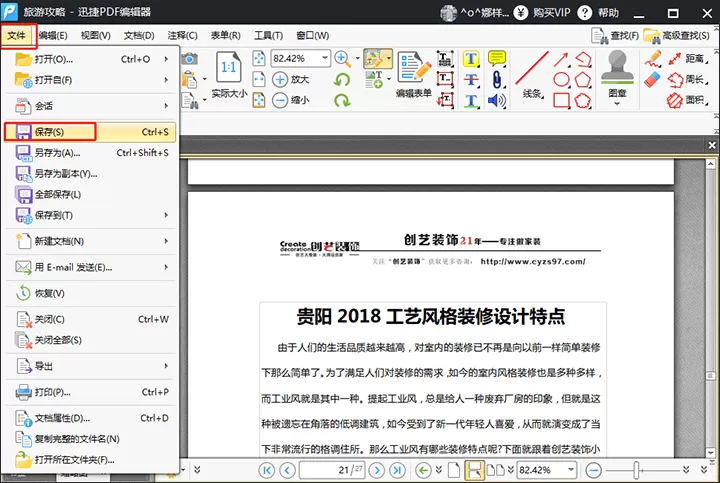Pick the Stamp tool icon
The height and width of the screenshot is (483, 720).
click(617, 67)
